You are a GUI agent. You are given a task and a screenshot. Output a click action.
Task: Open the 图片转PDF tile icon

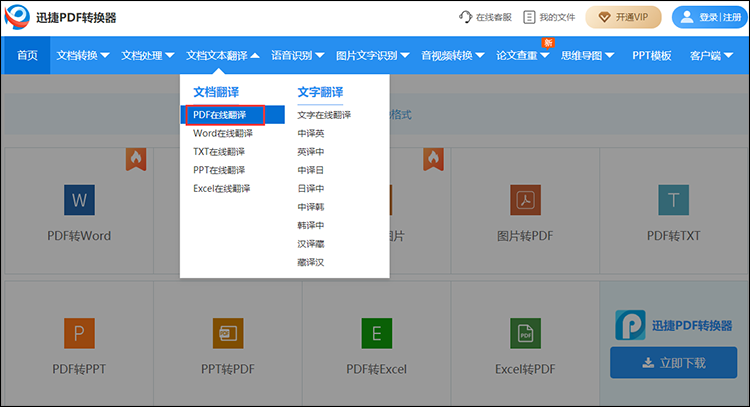pos(526,200)
